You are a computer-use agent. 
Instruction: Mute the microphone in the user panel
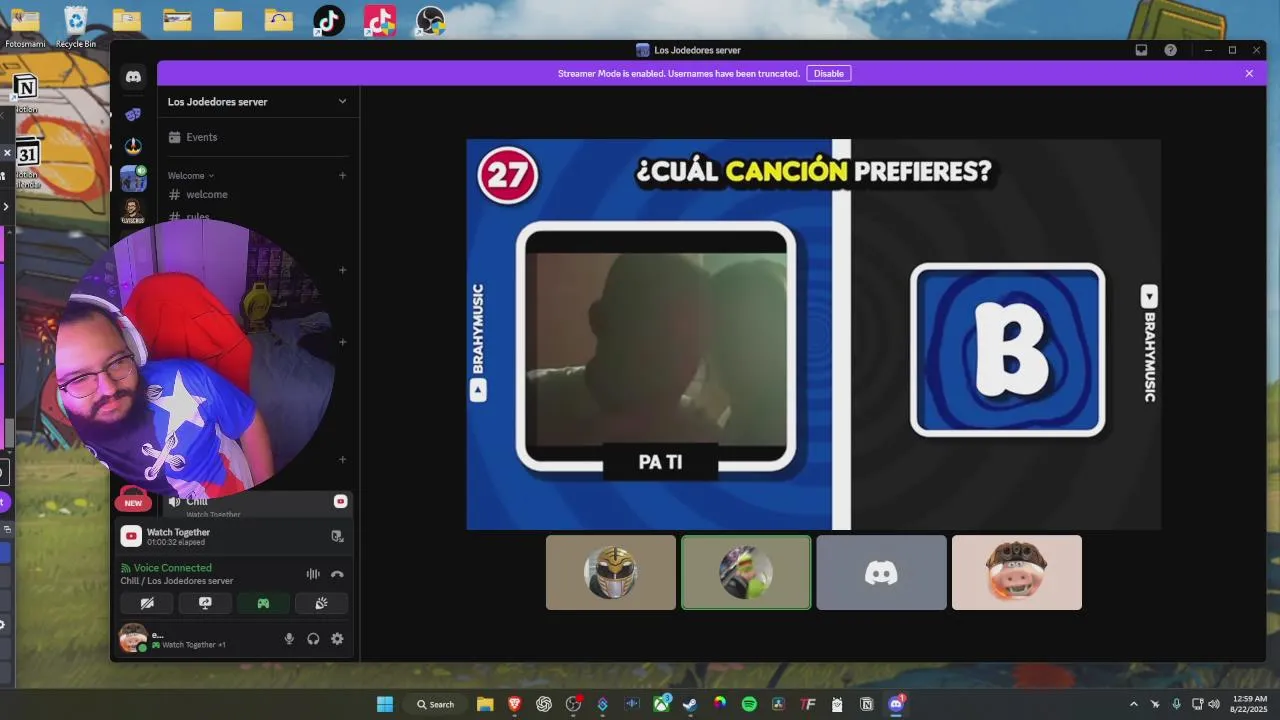(289, 639)
